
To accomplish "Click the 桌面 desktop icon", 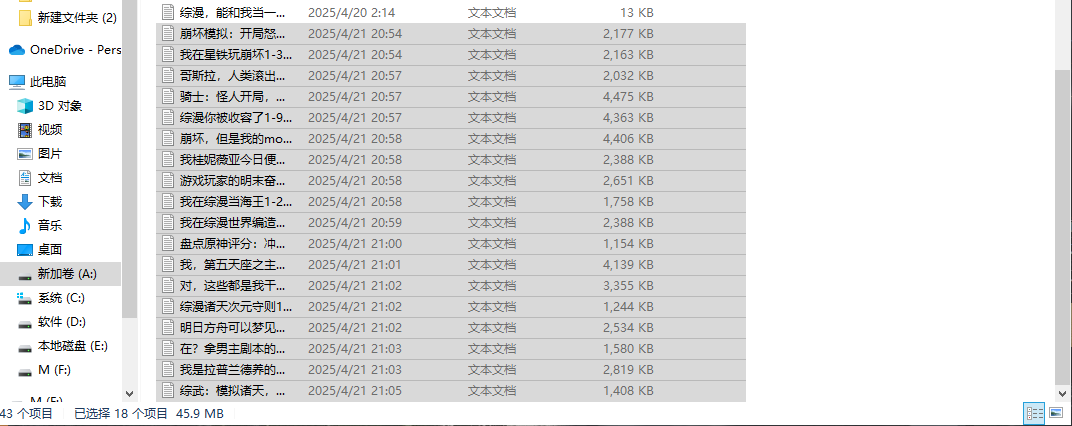I will 25,250.
